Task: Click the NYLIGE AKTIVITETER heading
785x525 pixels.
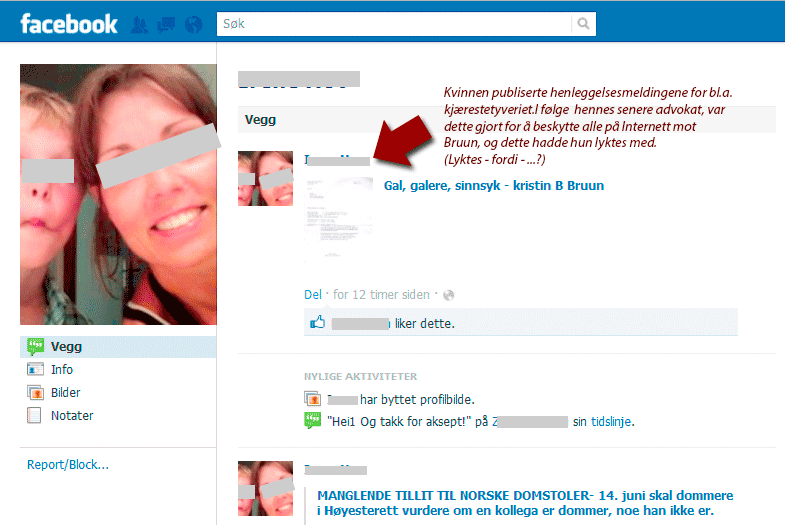Action: coord(360,376)
